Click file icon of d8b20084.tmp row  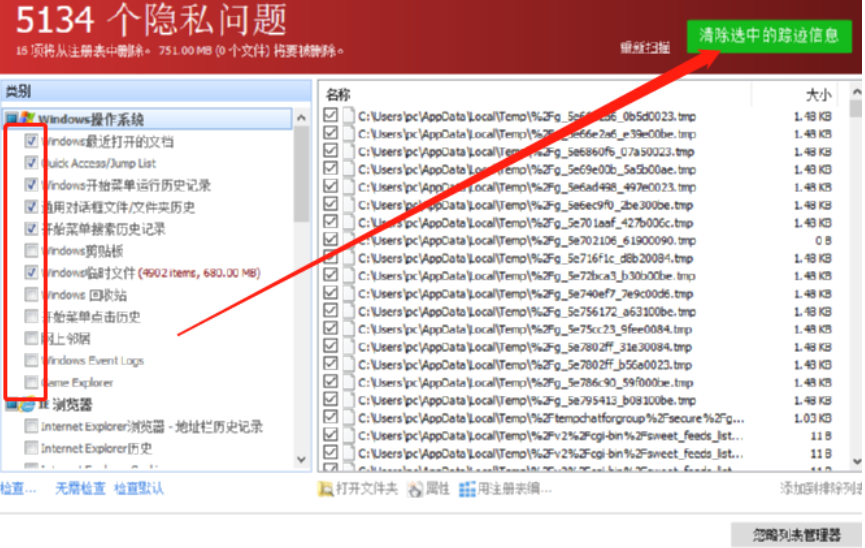click(x=349, y=258)
